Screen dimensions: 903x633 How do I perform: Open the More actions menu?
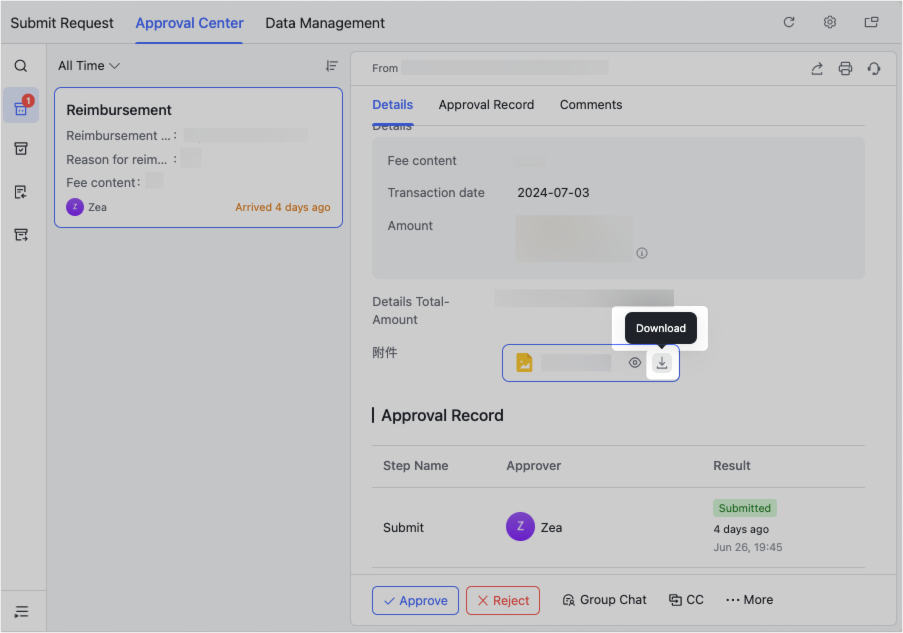(749, 600)
